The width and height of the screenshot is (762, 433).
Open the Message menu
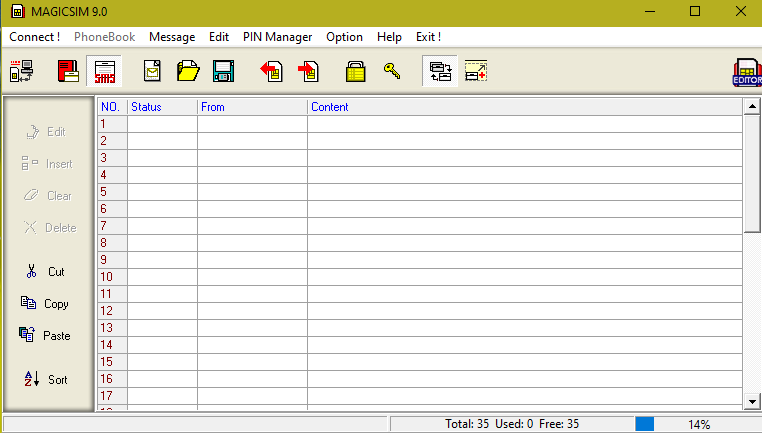[172, 37]
